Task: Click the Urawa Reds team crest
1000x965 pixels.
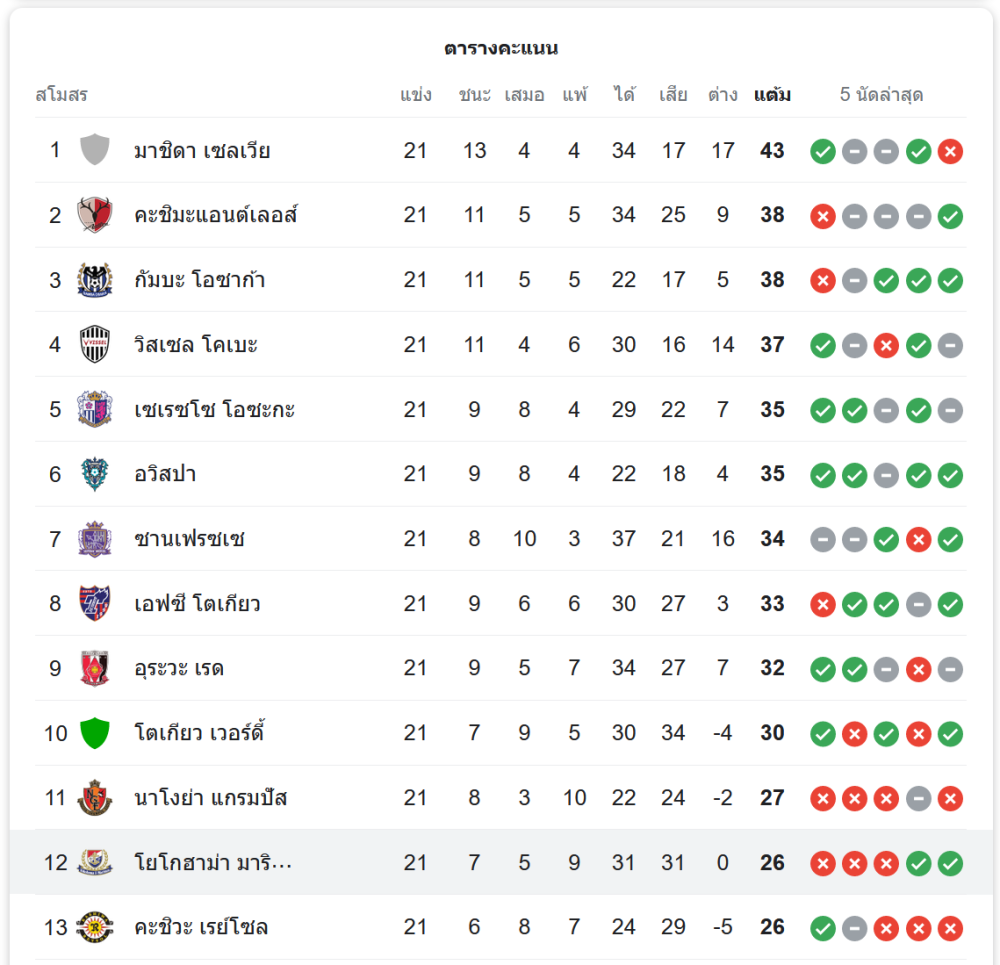Action: [x=95, y=668]
